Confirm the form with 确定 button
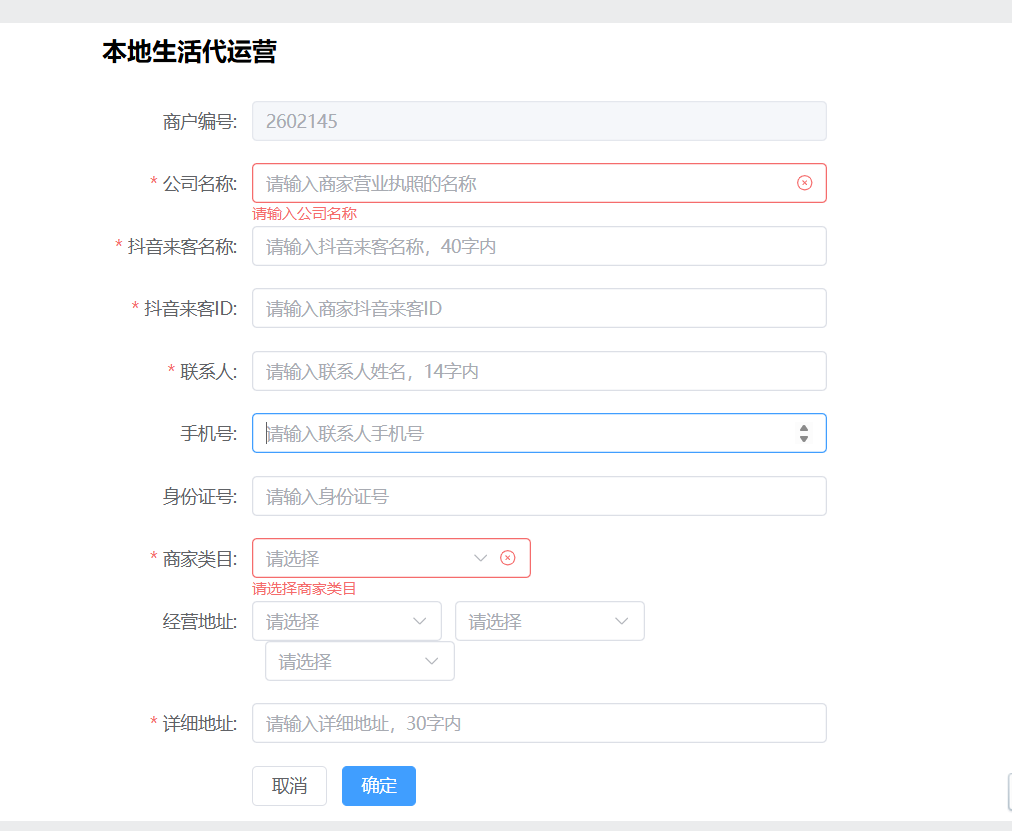1012x831 pixels. click(379, 786)
